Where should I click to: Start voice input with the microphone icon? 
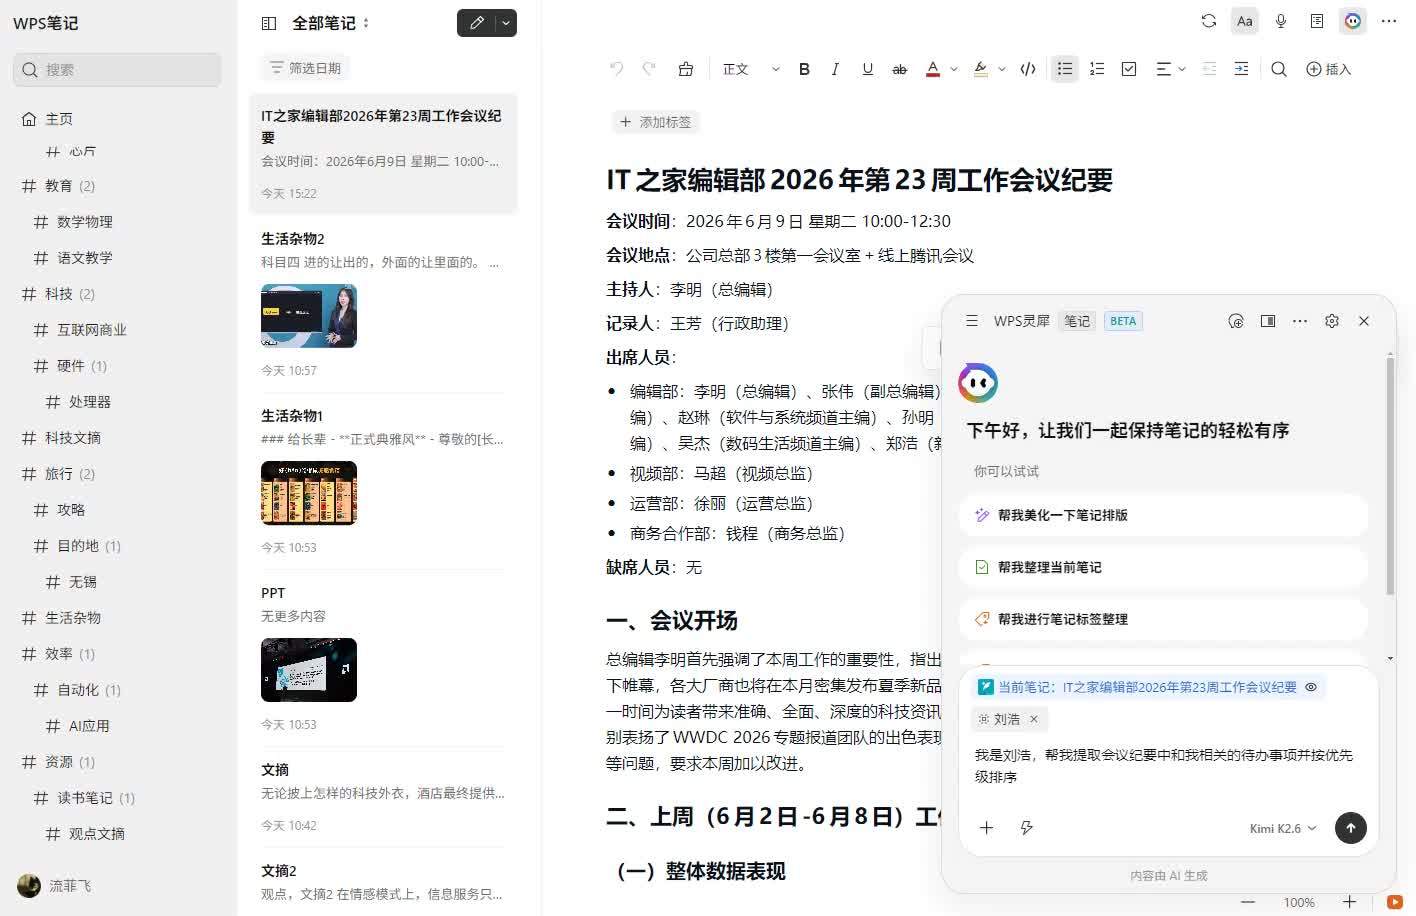(1281, 21)
